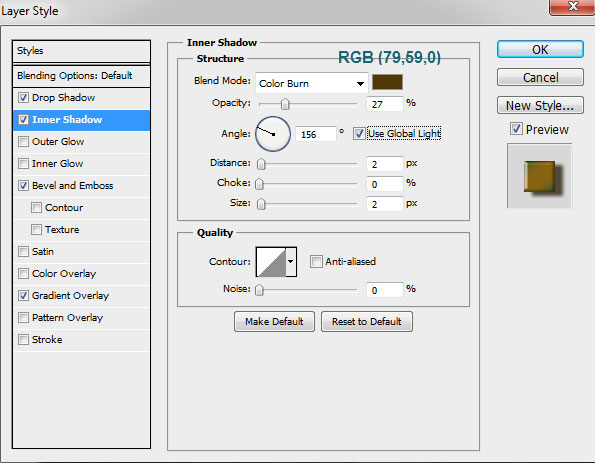
Task: Click the Opacity slider handle
Action: 285,104
